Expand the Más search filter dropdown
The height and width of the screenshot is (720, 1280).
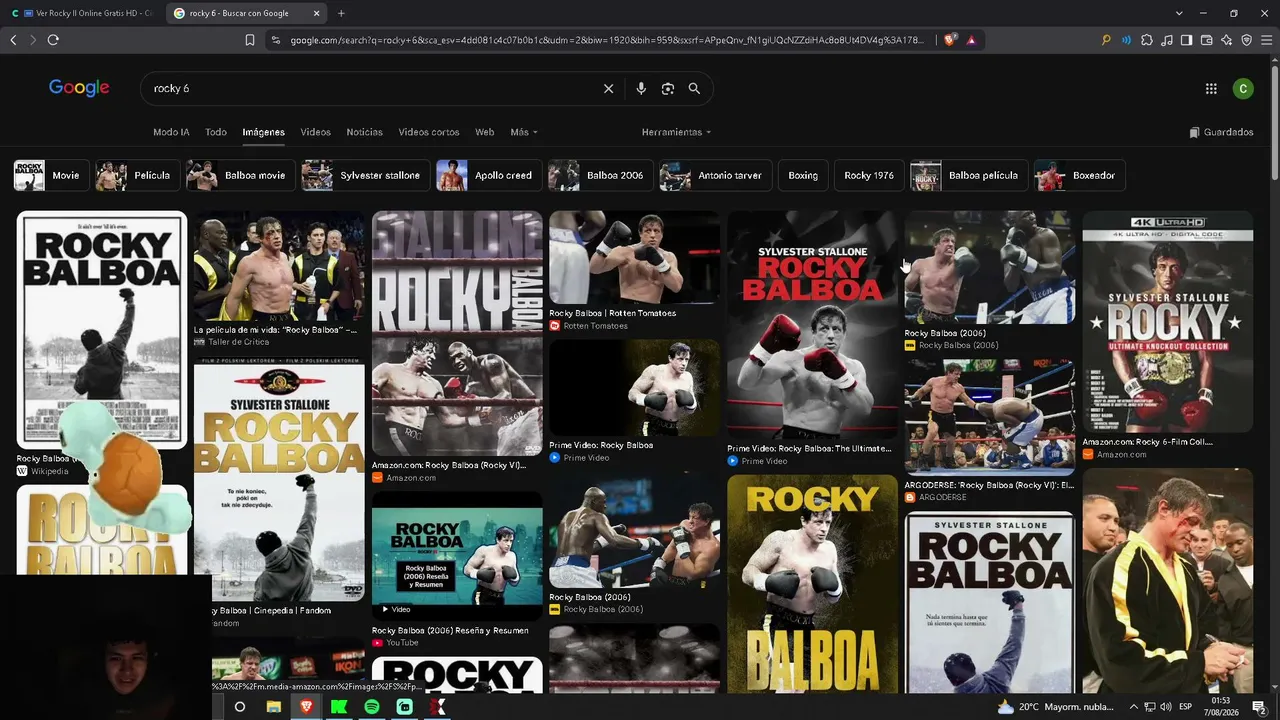(x=524, y=132)
